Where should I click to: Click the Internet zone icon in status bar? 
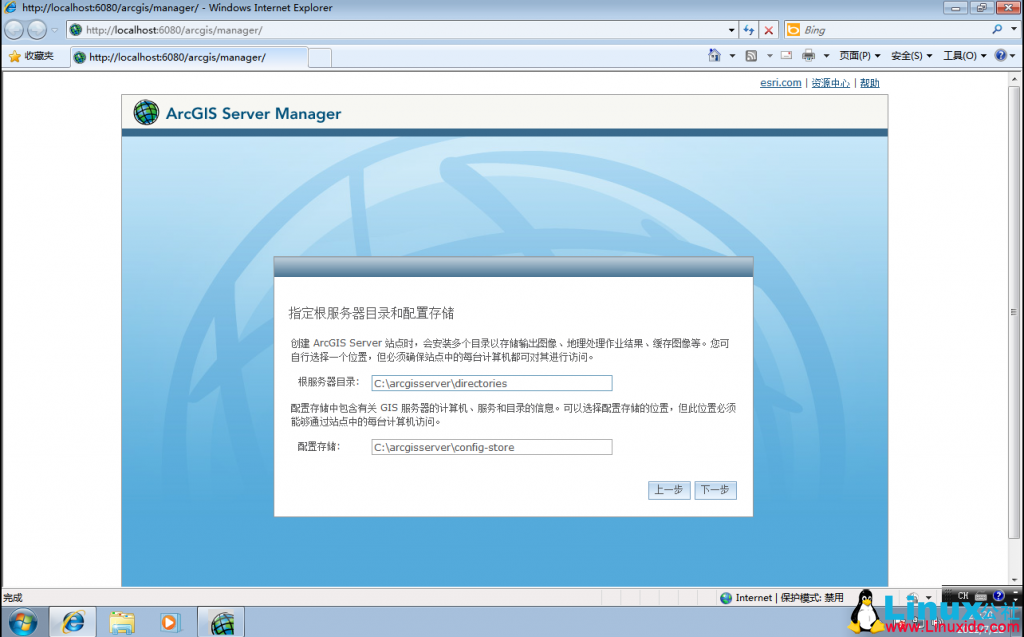724,597
